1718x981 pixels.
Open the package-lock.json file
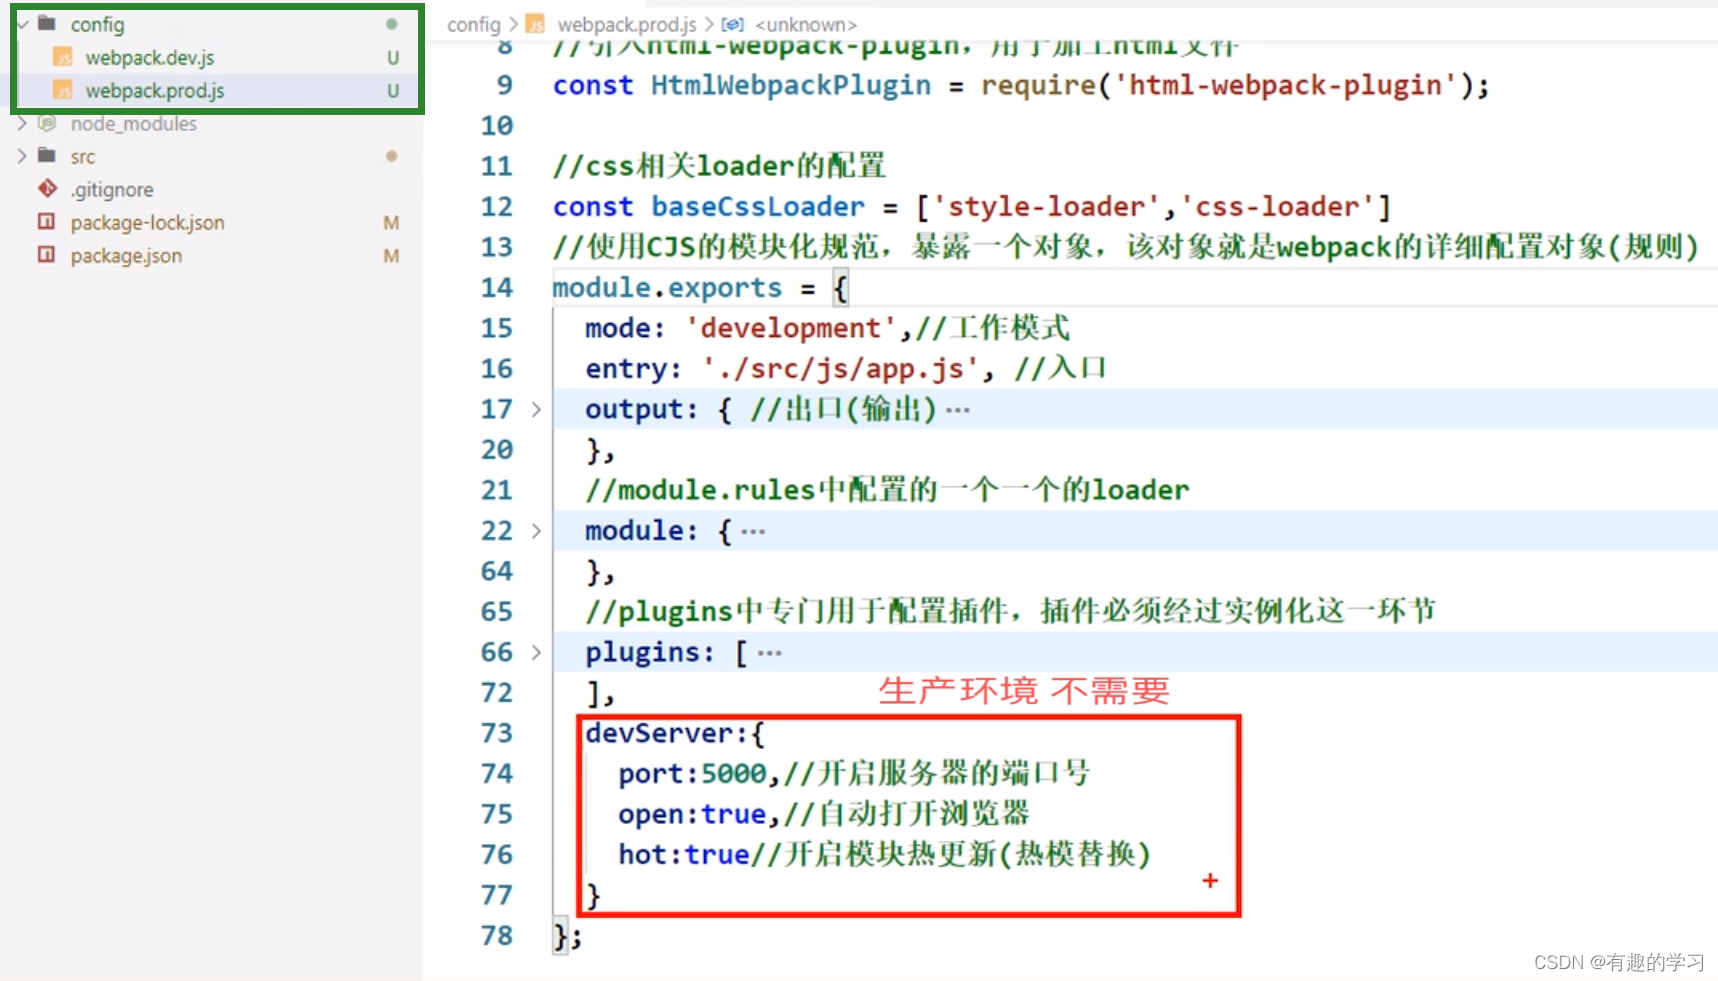147,223
